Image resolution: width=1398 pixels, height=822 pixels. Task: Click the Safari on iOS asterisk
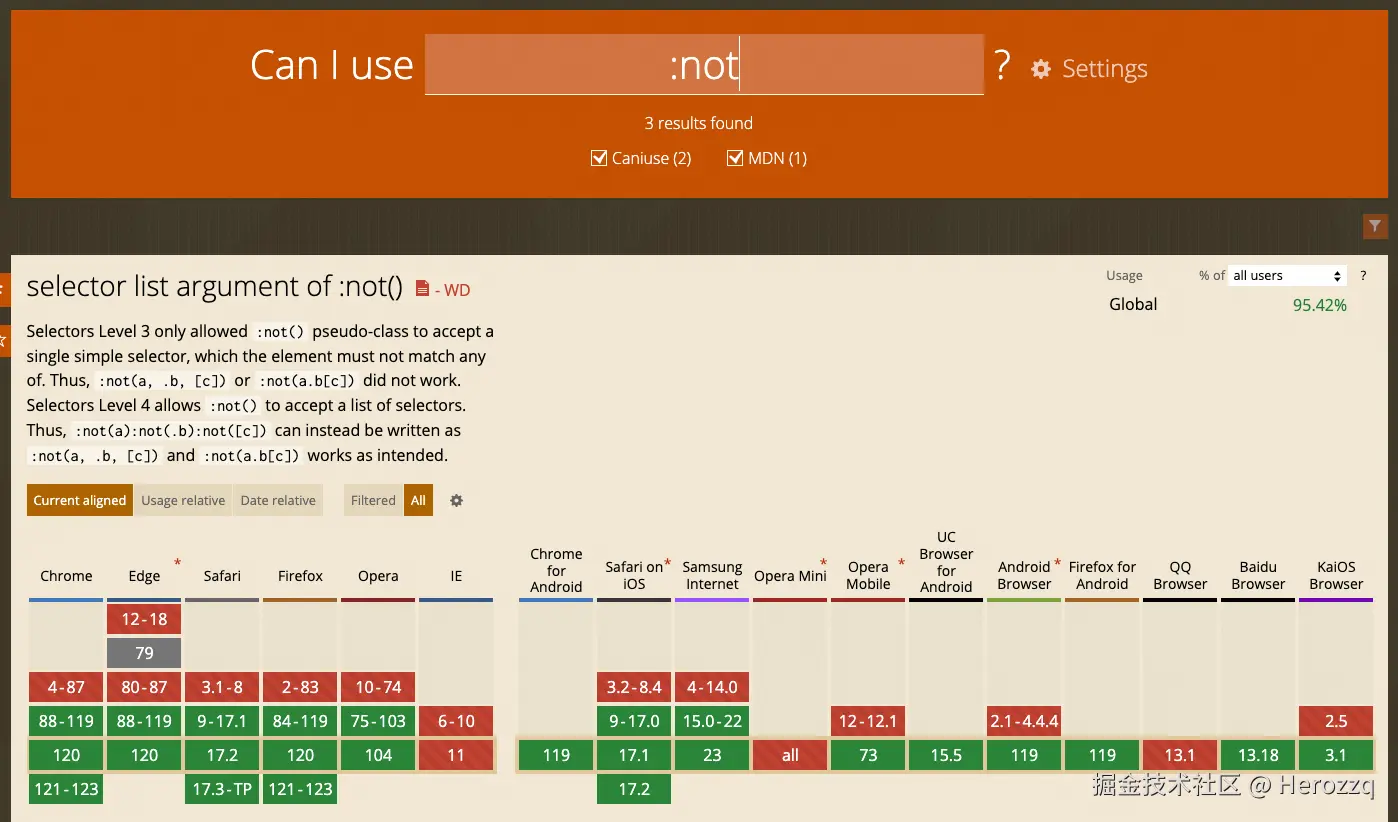point(668,563)
